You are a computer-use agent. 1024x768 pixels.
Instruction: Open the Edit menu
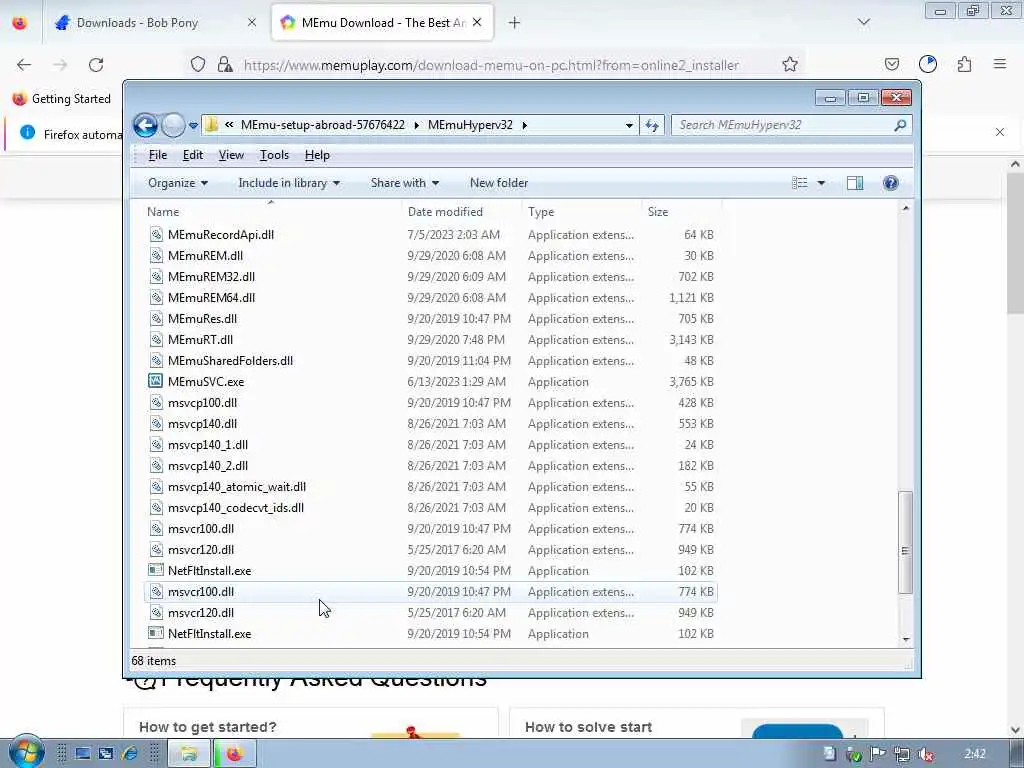(x=193, y=155)
